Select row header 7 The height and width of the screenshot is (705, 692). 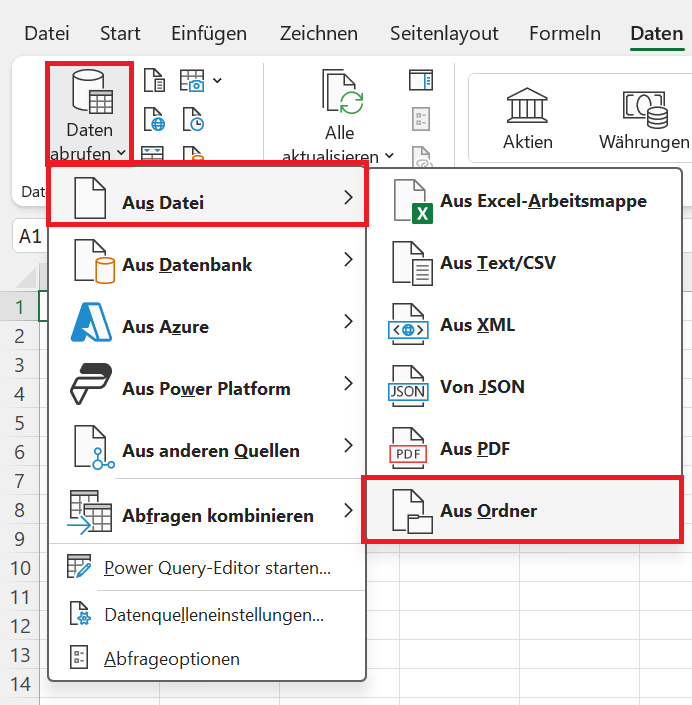19,481
